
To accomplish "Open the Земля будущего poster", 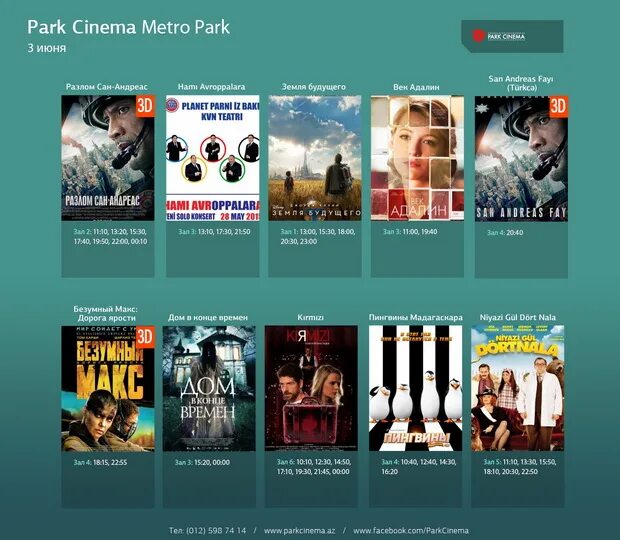I will click(x=315, y=158).
